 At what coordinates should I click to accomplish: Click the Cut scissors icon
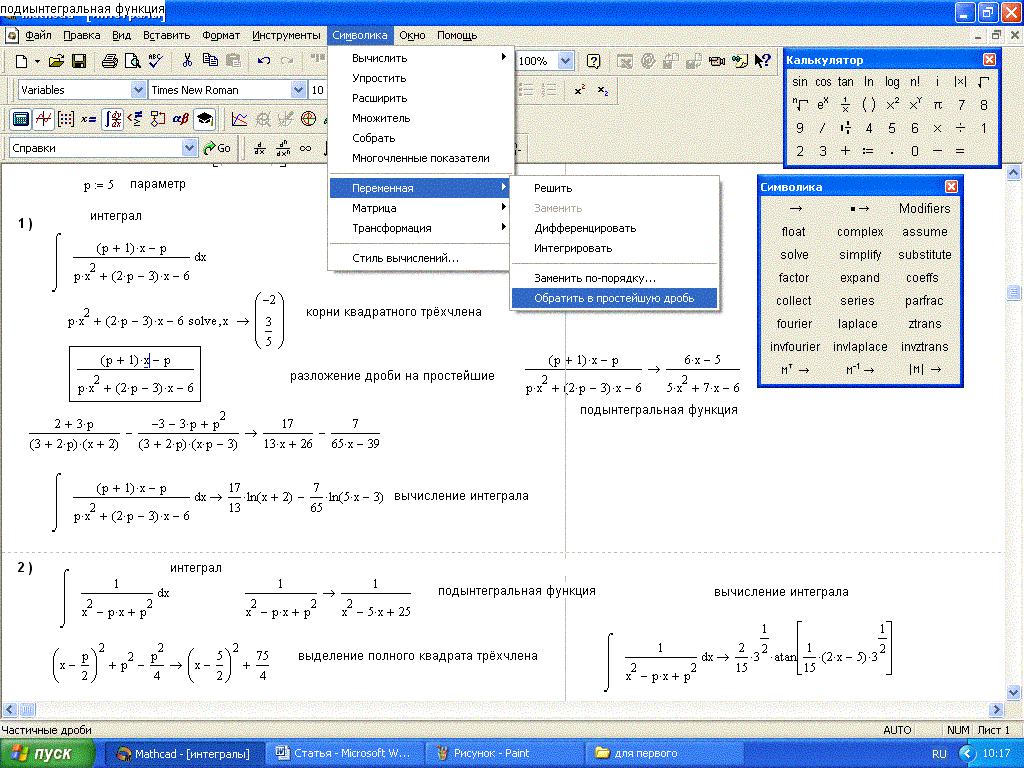tap(188, 61)
